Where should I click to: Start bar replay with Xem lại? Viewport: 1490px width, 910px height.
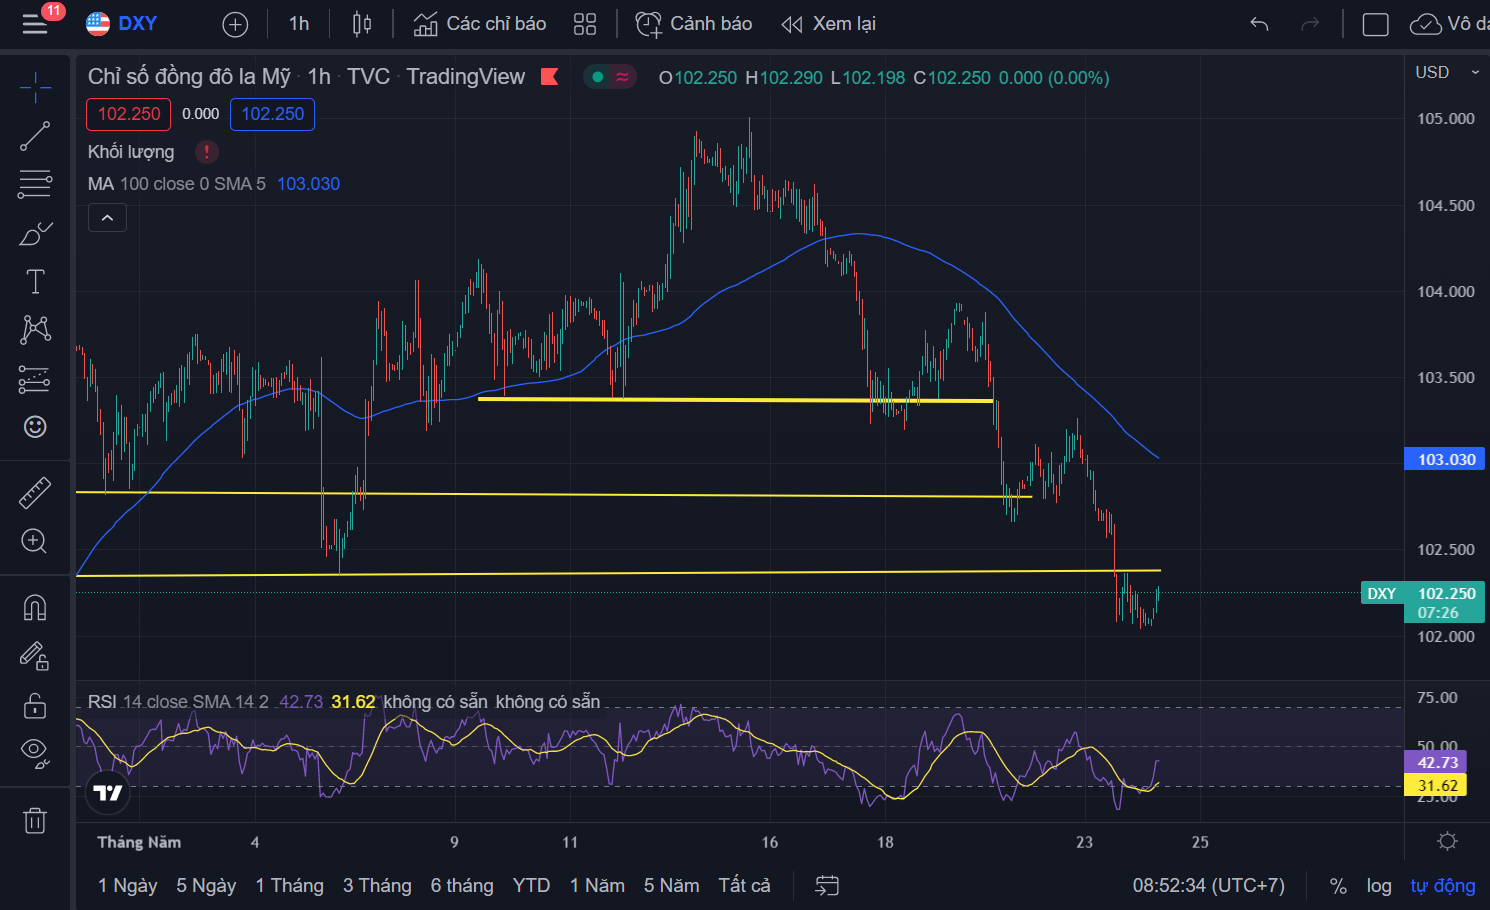(828, 24)
